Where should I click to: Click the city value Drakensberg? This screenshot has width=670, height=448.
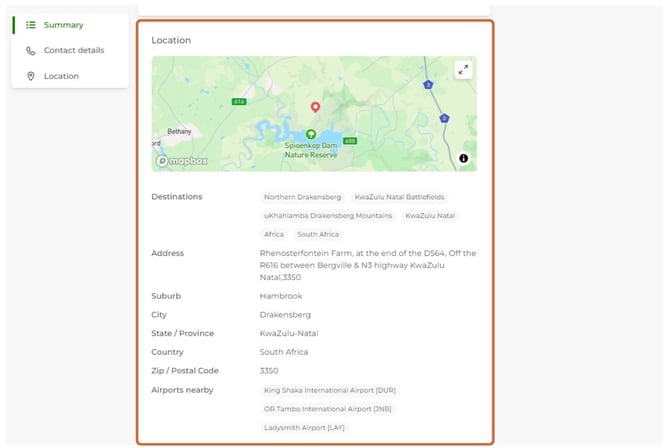tap(285, 315)
